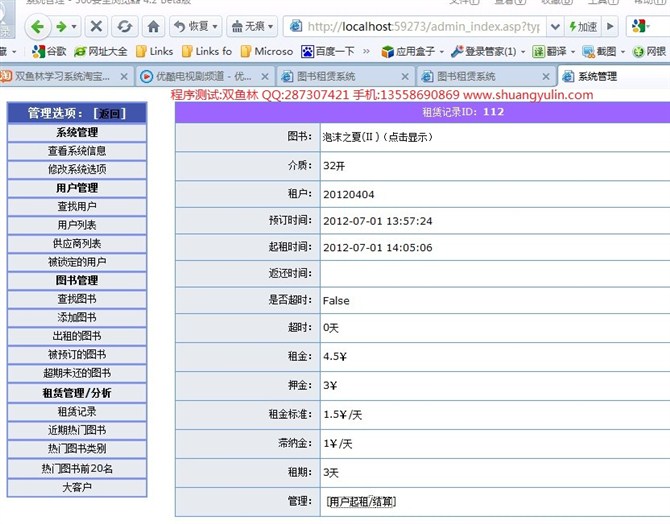The image size is (670, 524).
Task: Click the 添加图书 sidebar link
Action: tap(77, 318)
